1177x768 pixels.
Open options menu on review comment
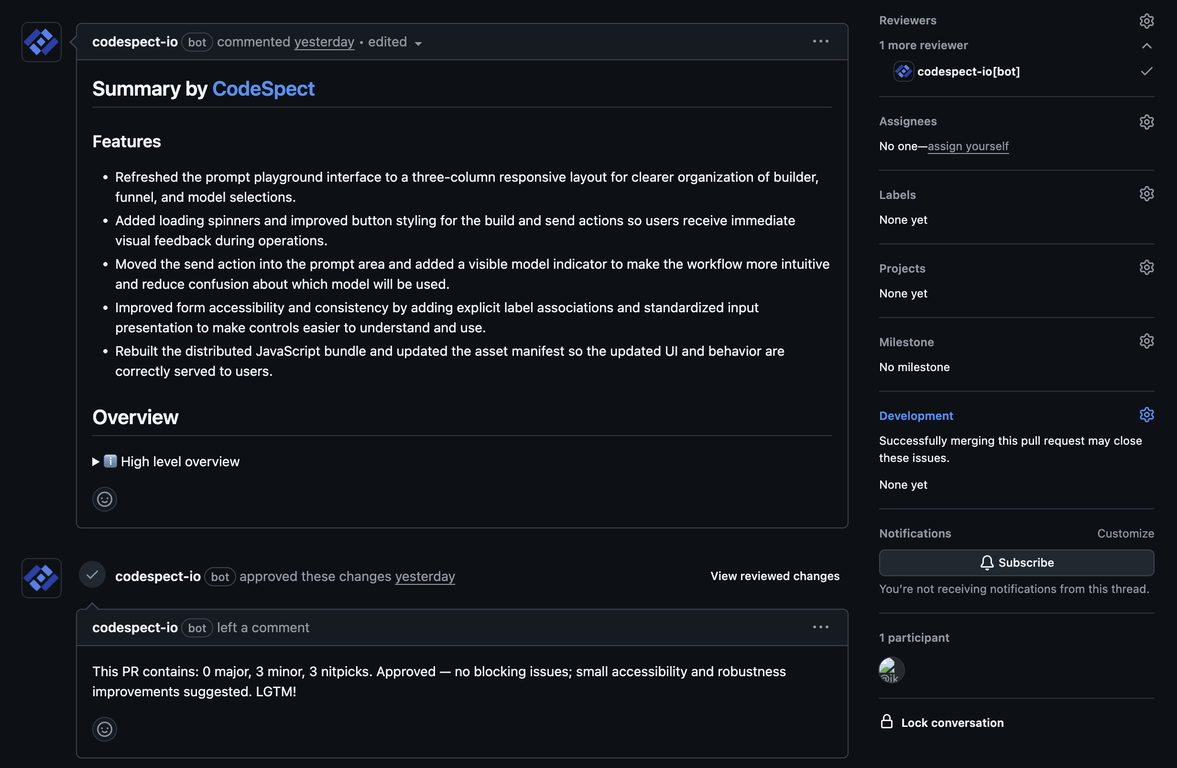point(820,627)
